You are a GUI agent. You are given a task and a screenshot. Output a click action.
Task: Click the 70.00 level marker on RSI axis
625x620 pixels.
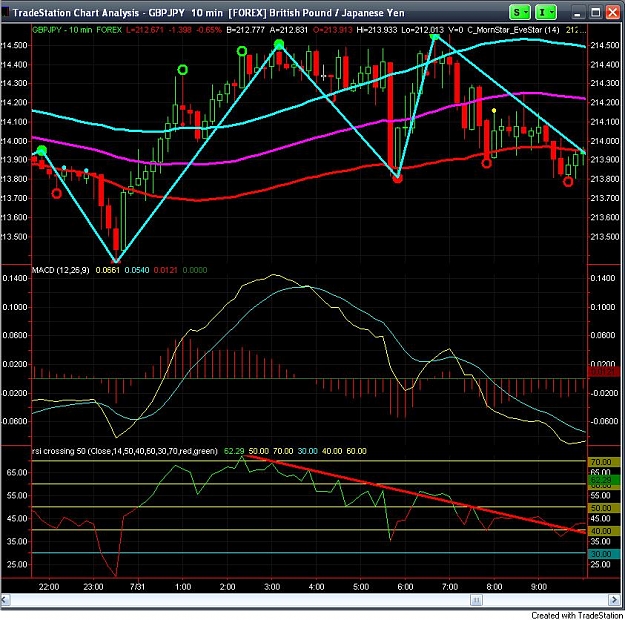[601, 462]
